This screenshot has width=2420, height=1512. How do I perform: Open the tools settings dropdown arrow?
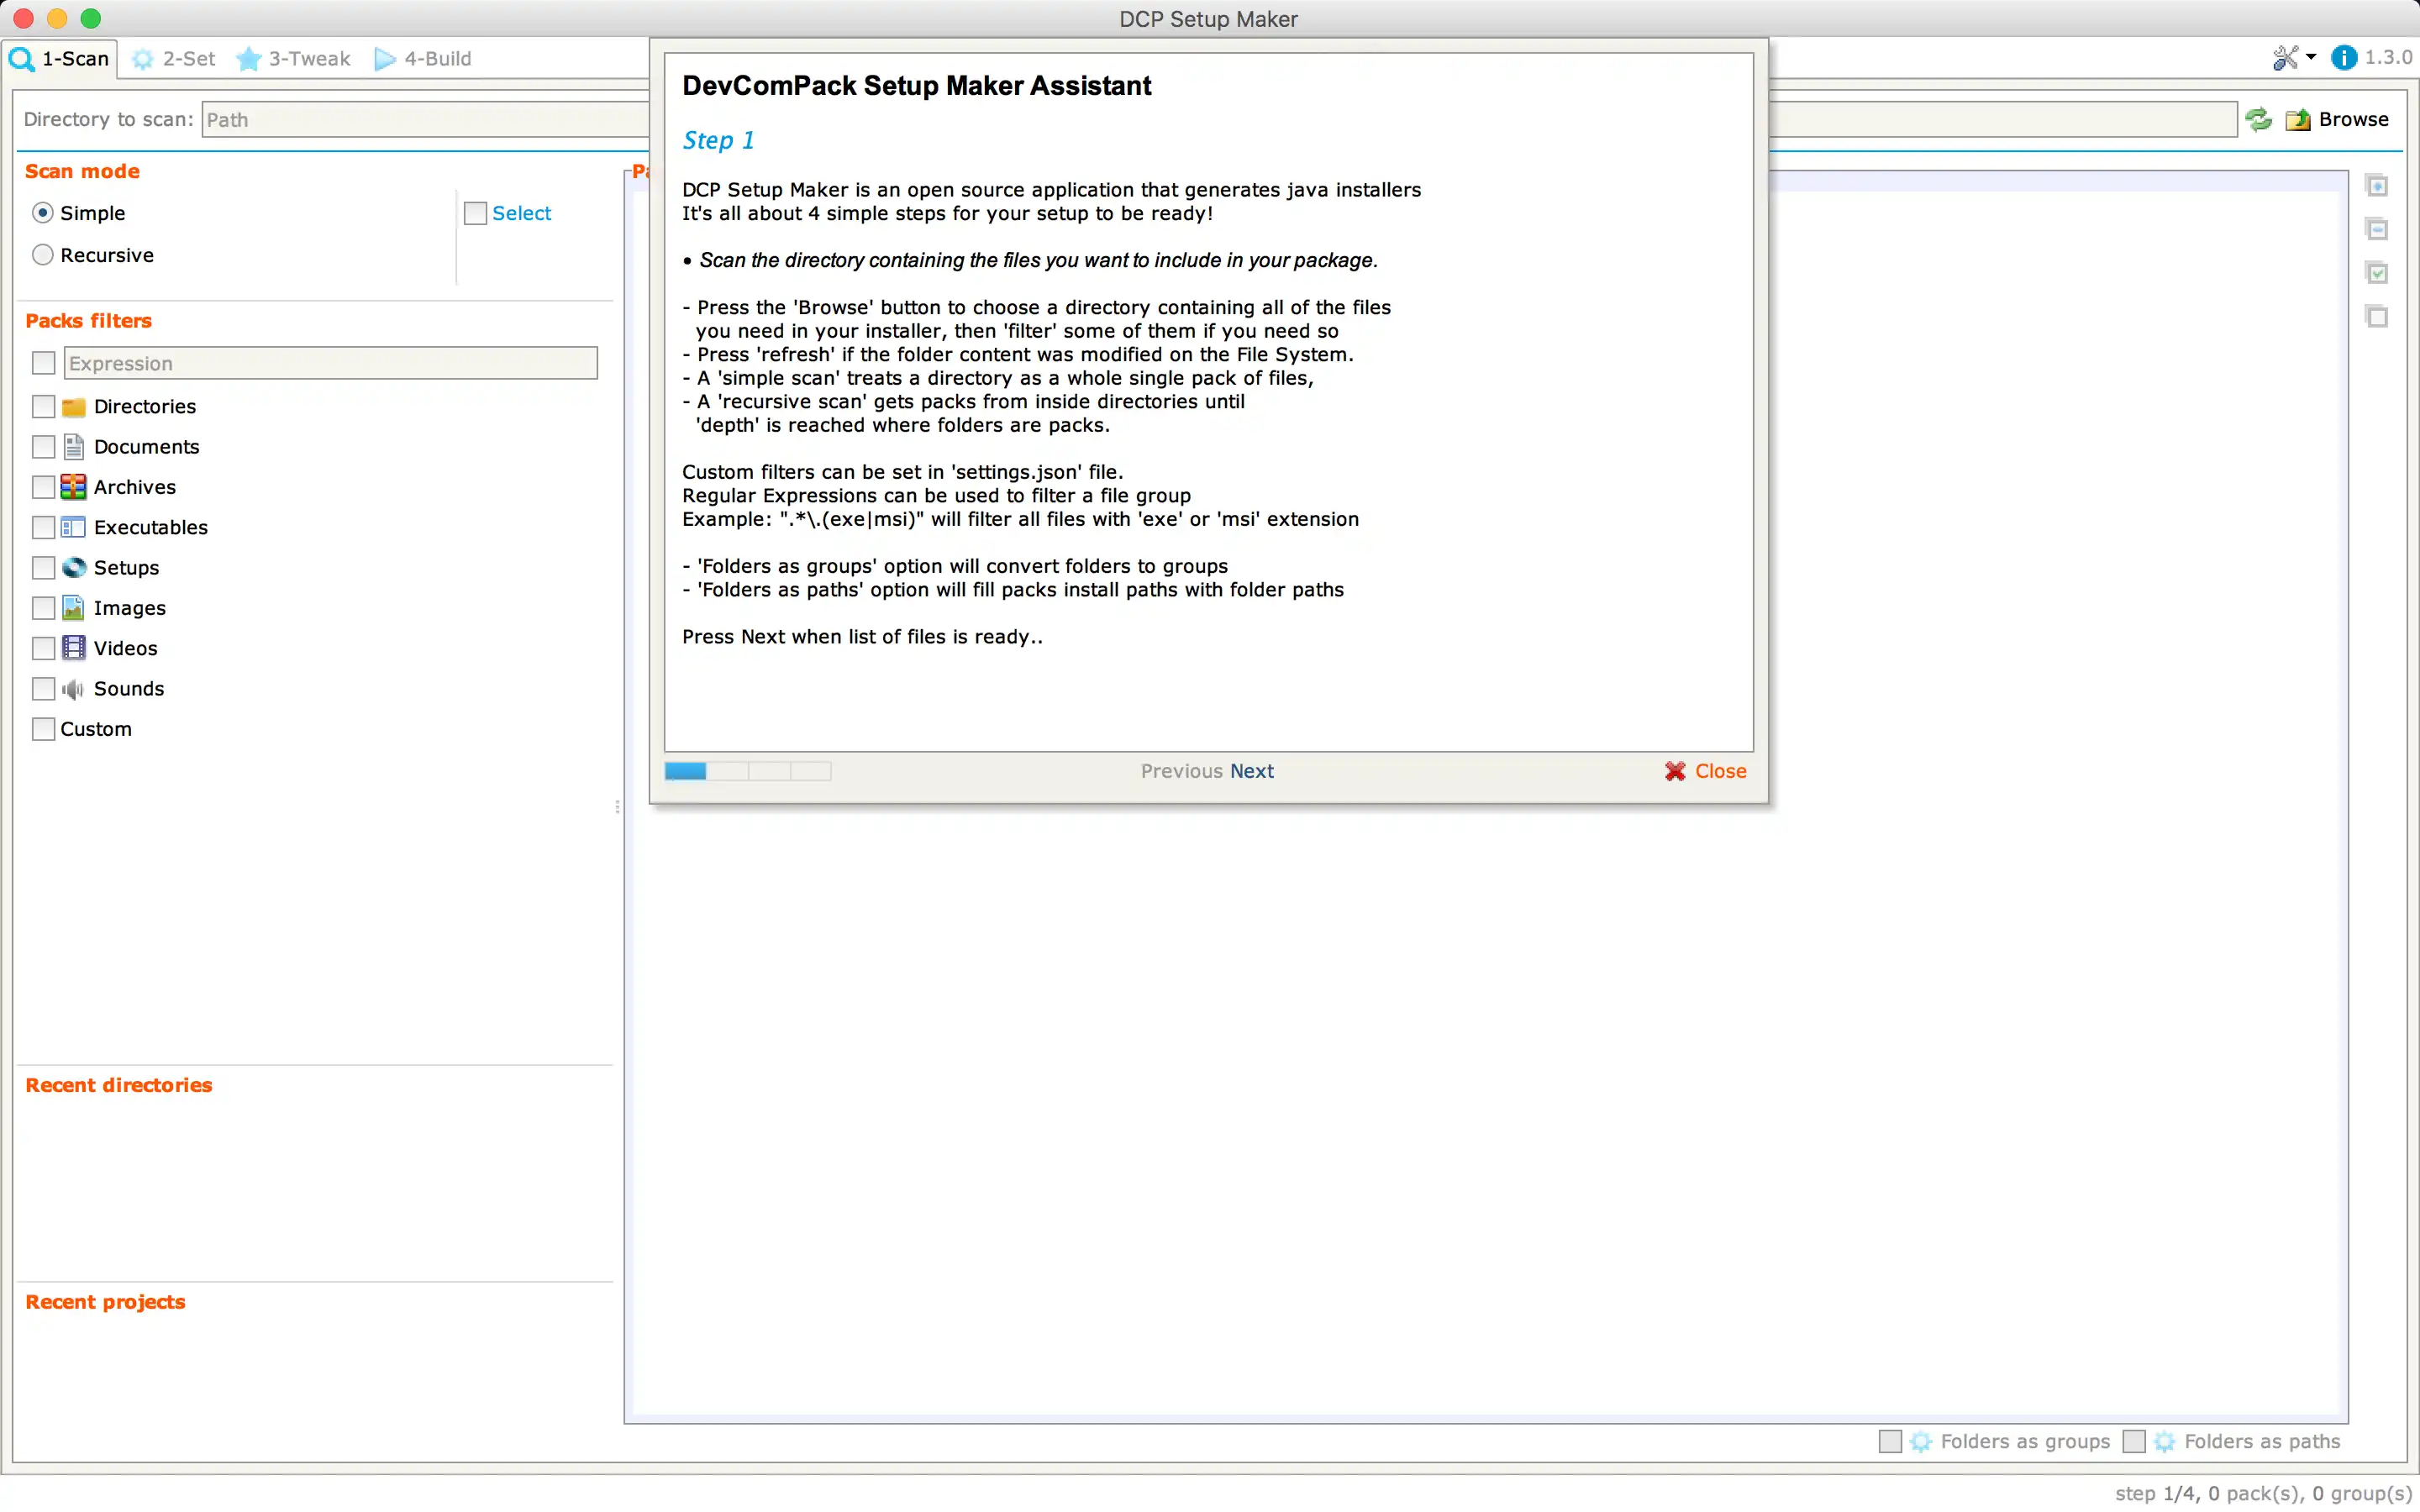coord(2311,58)
